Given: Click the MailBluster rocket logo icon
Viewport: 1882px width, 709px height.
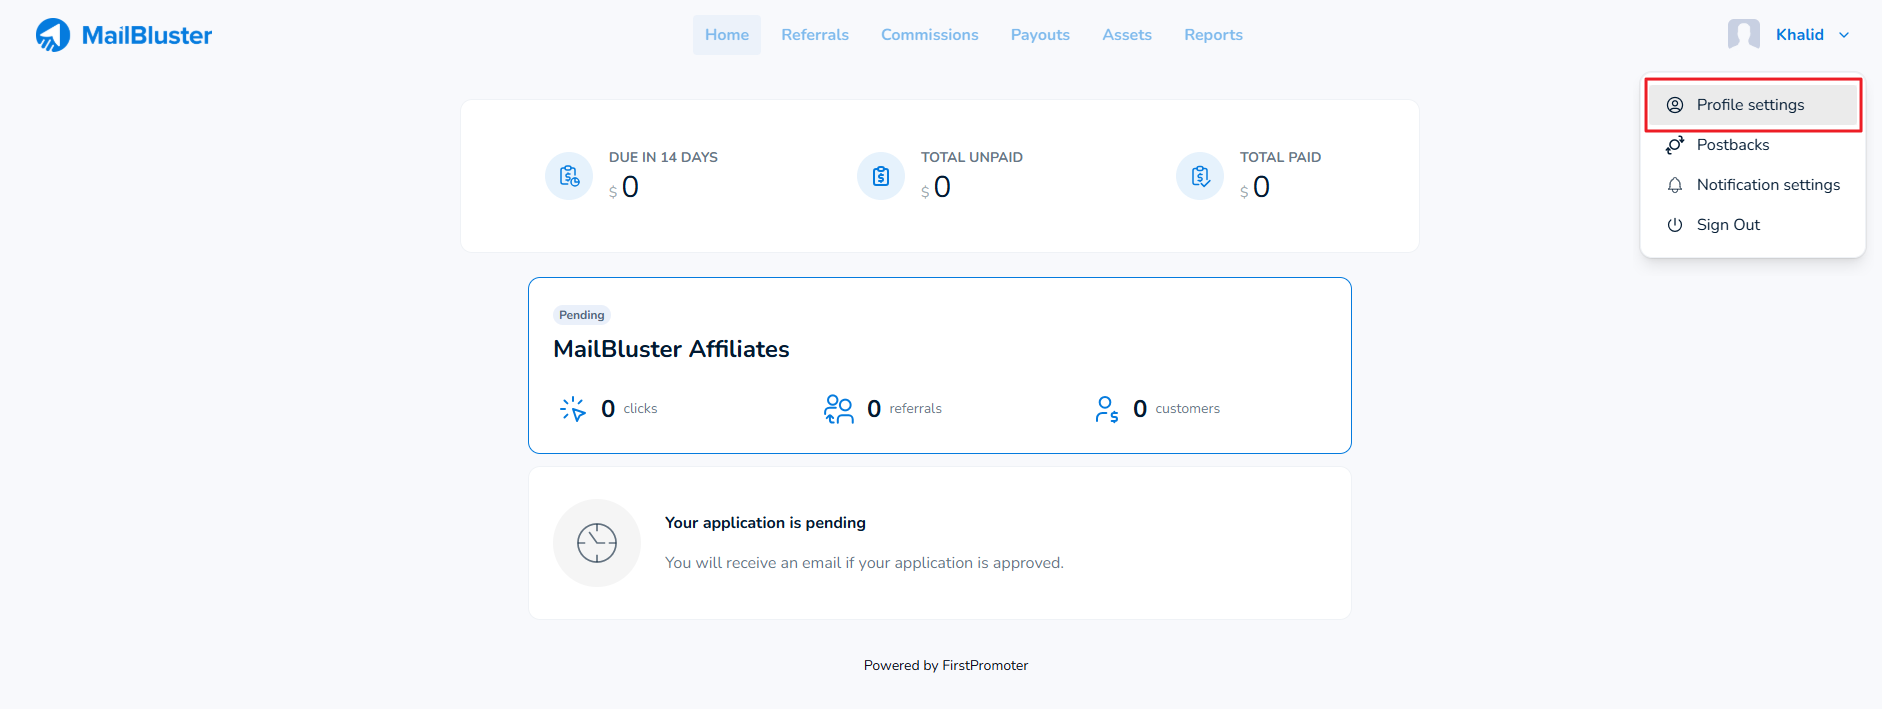Looking at the screenshot, I should pyautogui.click(x=53, y=35).
